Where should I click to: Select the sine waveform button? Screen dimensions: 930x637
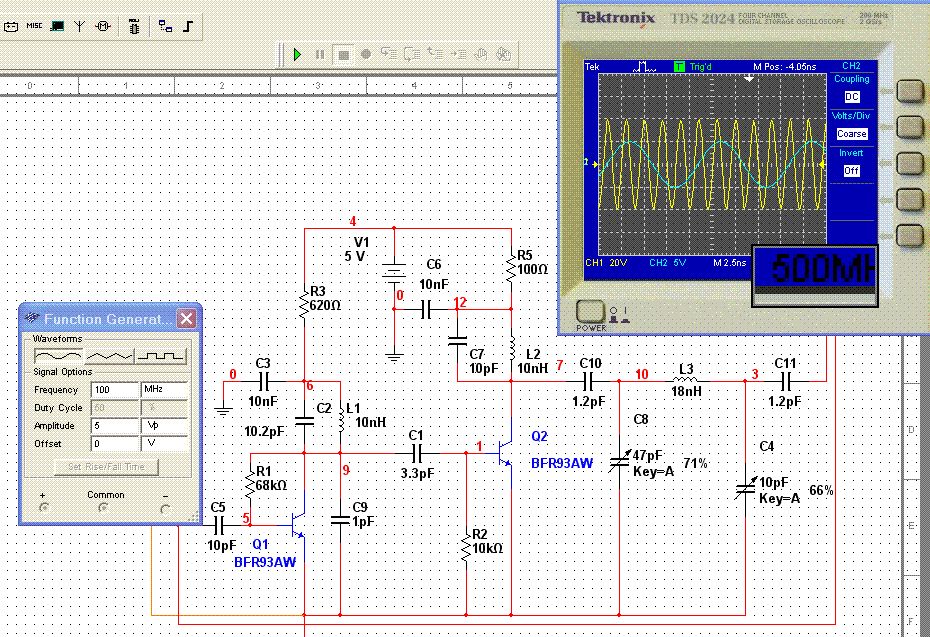(x=58, y=355)
